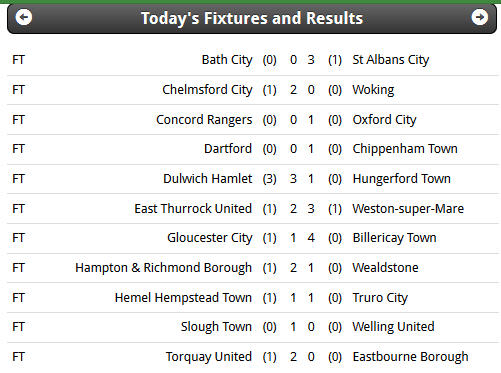Open Billericay Town team link
Image resolution: width=501 pixels, height=373 pixels.
[x=394, y=238]
